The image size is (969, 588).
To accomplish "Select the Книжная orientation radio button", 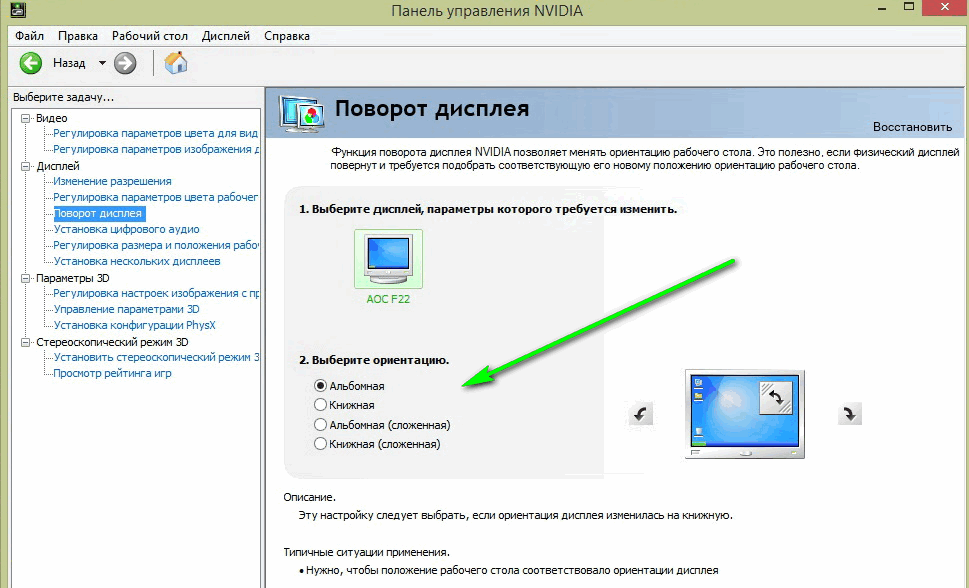I will click(321, 405).
